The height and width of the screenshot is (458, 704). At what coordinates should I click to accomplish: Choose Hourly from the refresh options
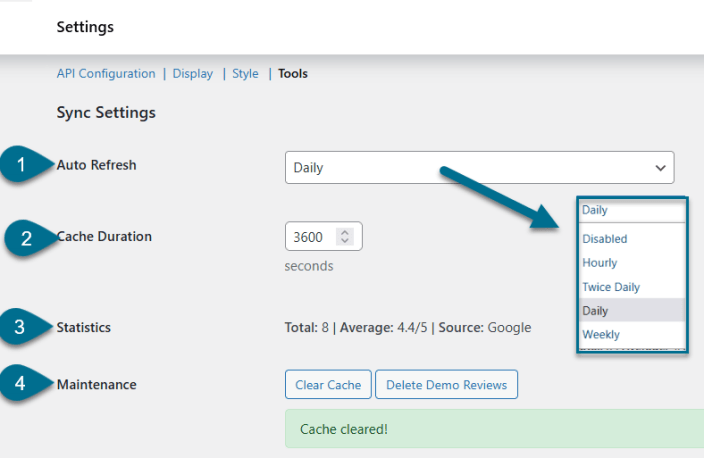point(600,263)
